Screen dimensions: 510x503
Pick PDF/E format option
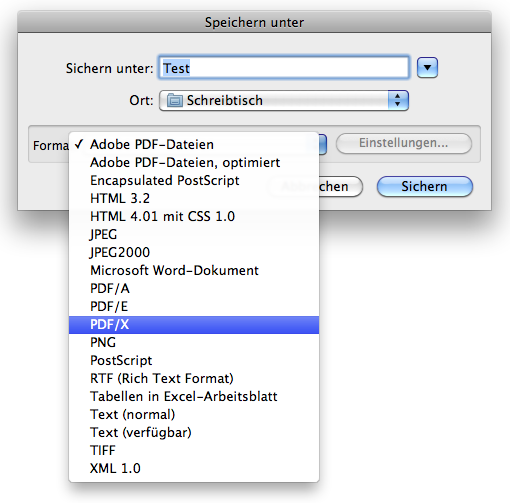pos(194,307)
